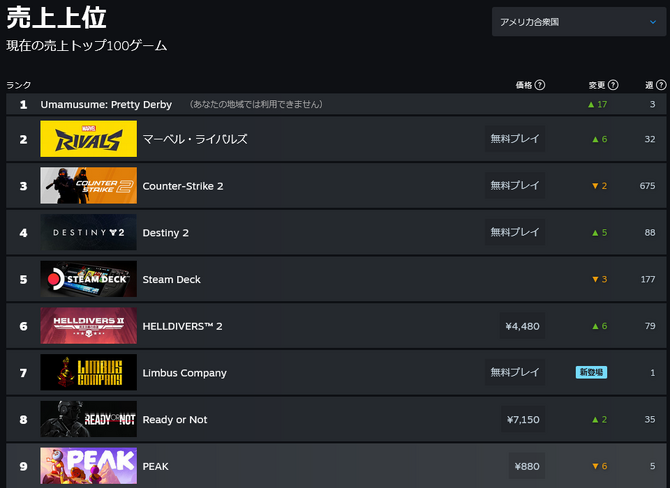
Task: Click the ¥880 price for PEAK
Action: pos(526,466)
